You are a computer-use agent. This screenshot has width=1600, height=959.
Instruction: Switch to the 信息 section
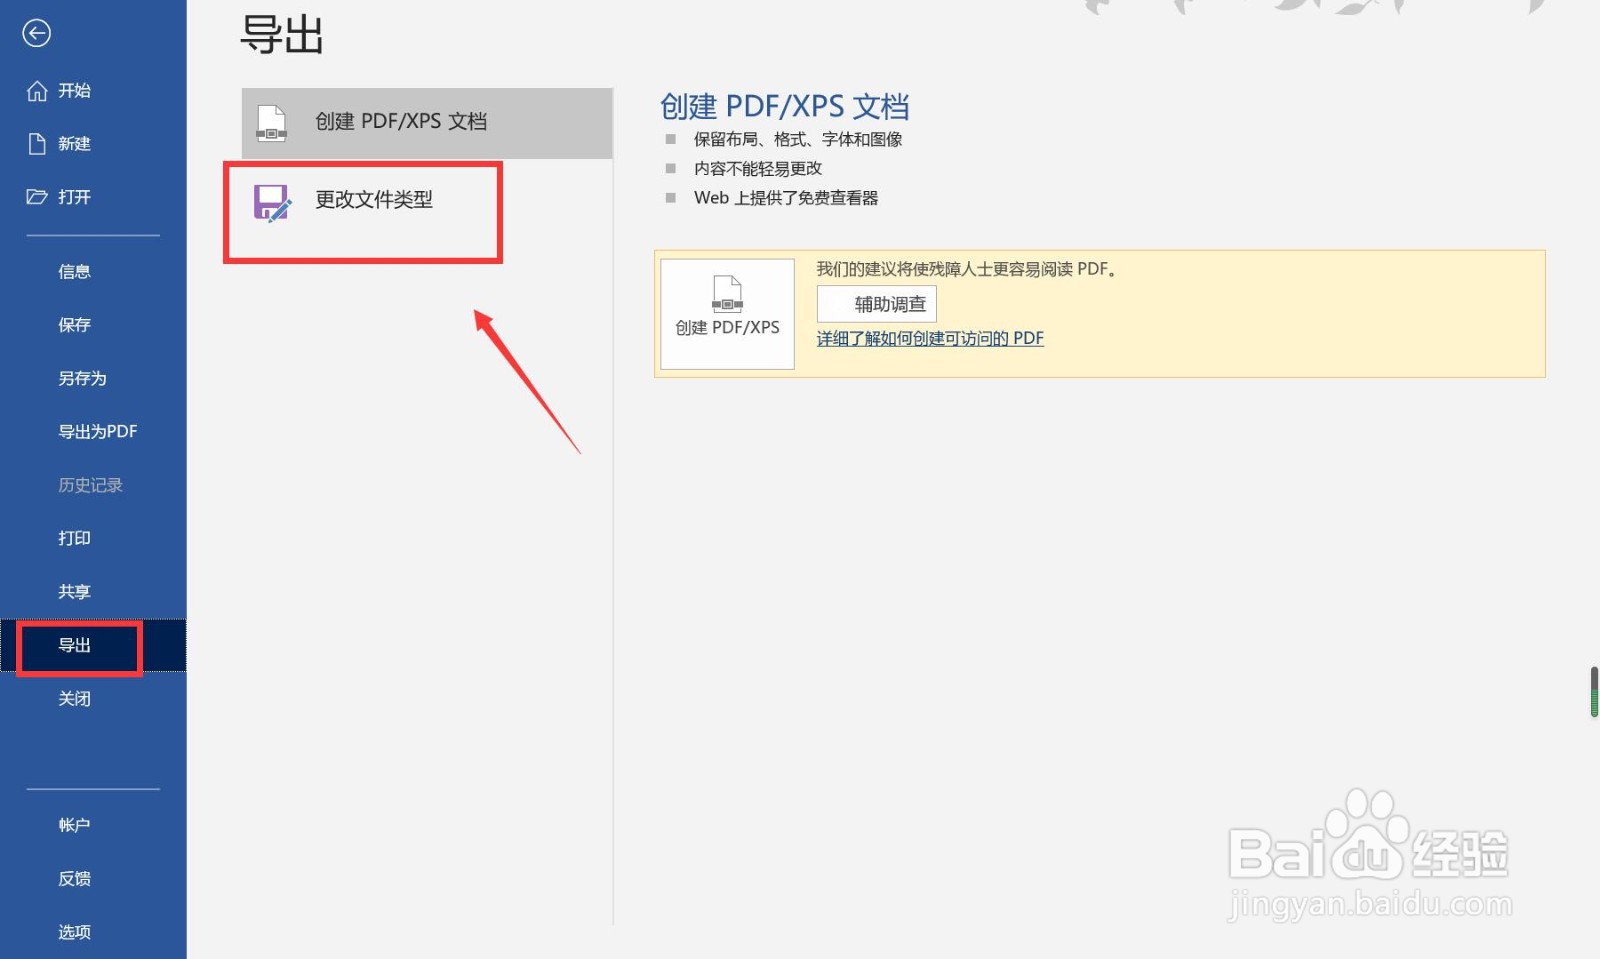(75, 270)
